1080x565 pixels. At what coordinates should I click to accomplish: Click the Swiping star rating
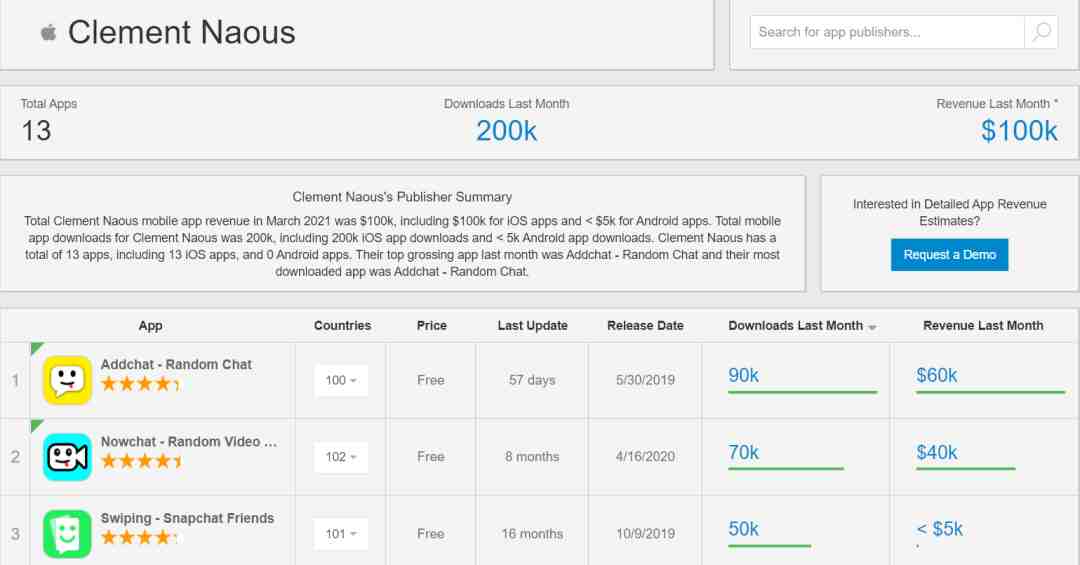coord(139,537)
